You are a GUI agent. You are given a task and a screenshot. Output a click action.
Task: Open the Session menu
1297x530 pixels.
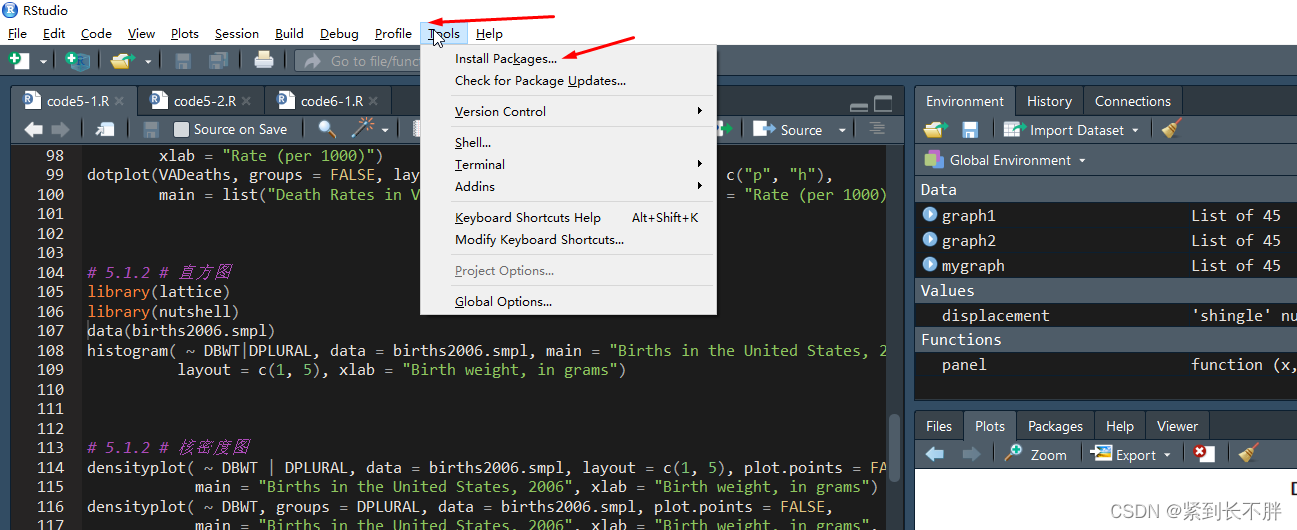(x=237, y=33)
